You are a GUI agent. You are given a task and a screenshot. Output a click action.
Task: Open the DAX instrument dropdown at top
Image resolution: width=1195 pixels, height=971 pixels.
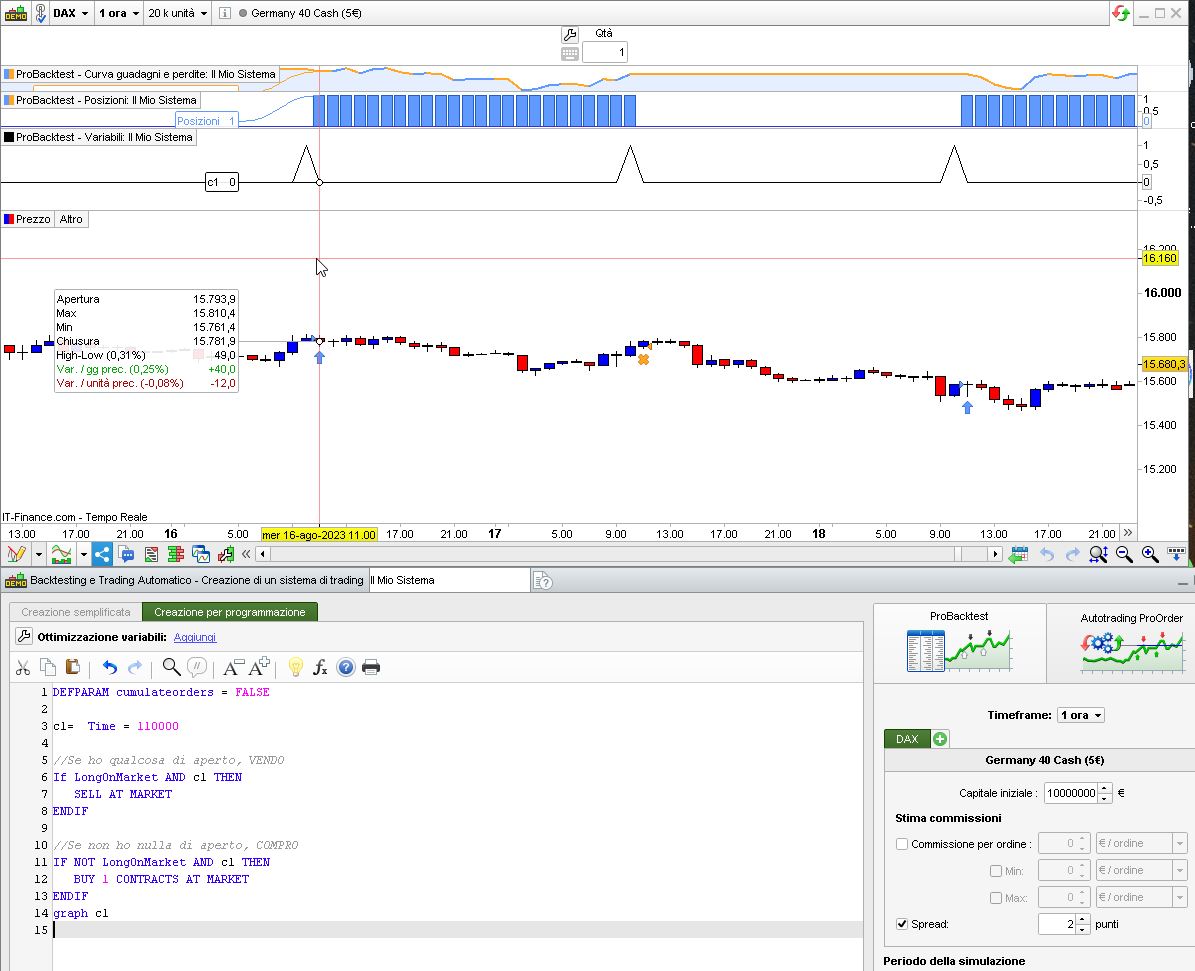[x=70, y=13]
